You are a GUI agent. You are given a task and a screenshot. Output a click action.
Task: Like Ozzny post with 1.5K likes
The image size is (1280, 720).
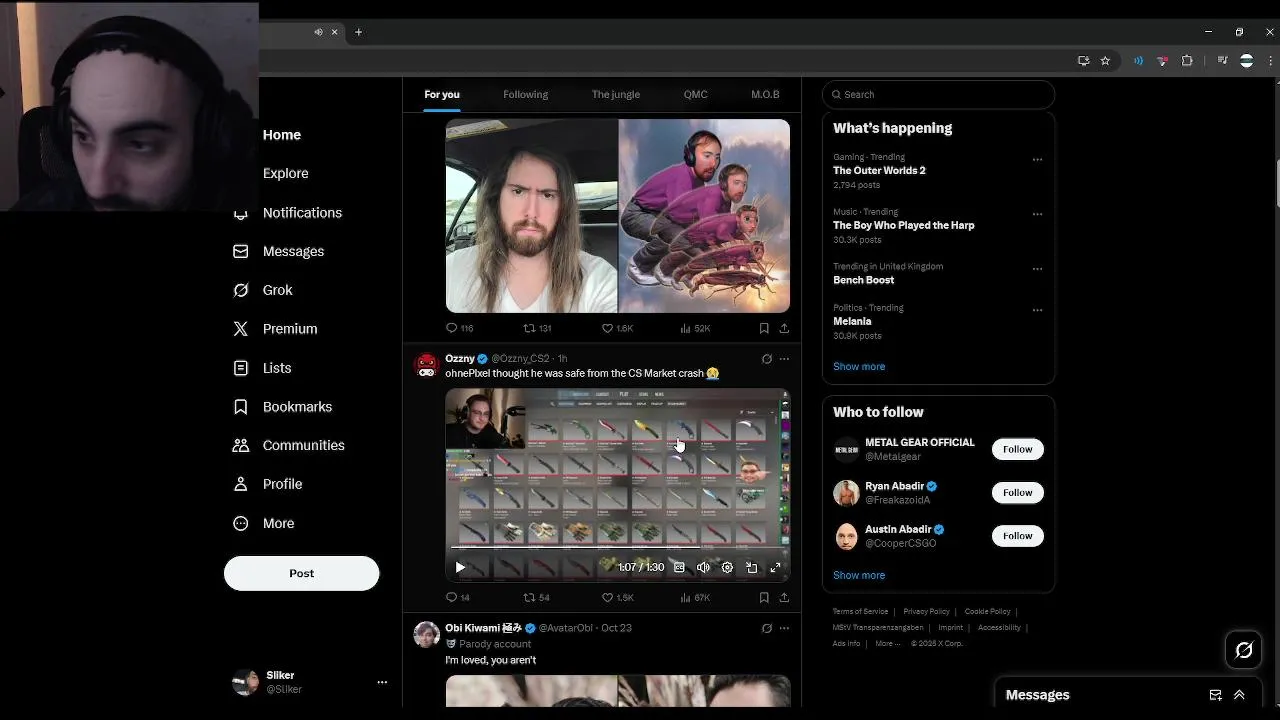click(x=617, y=597)
